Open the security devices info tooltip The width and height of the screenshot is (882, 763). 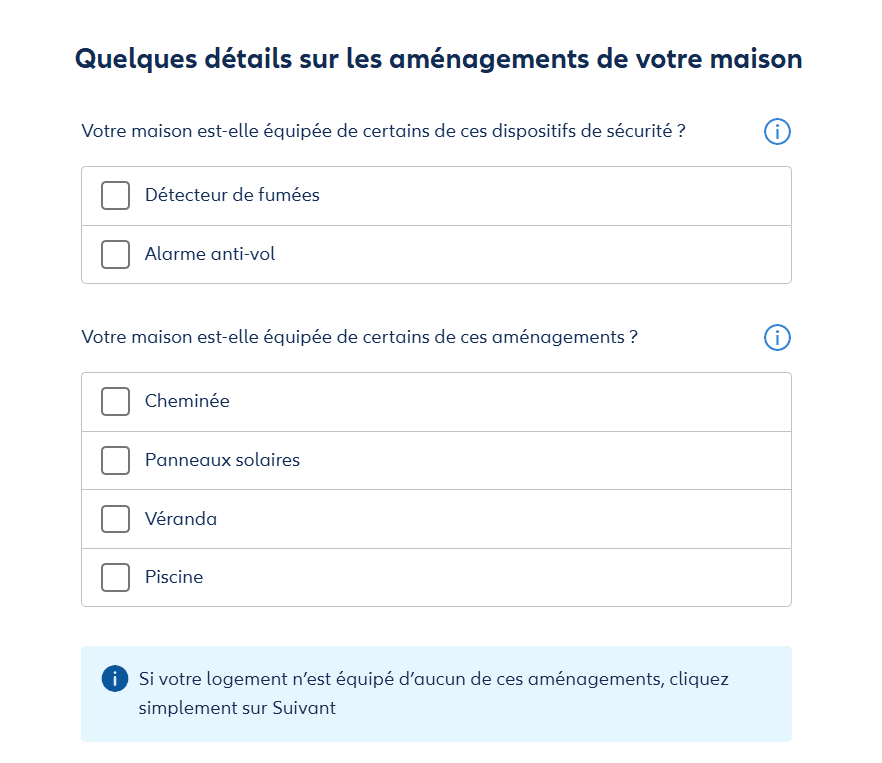coord(777,131)
